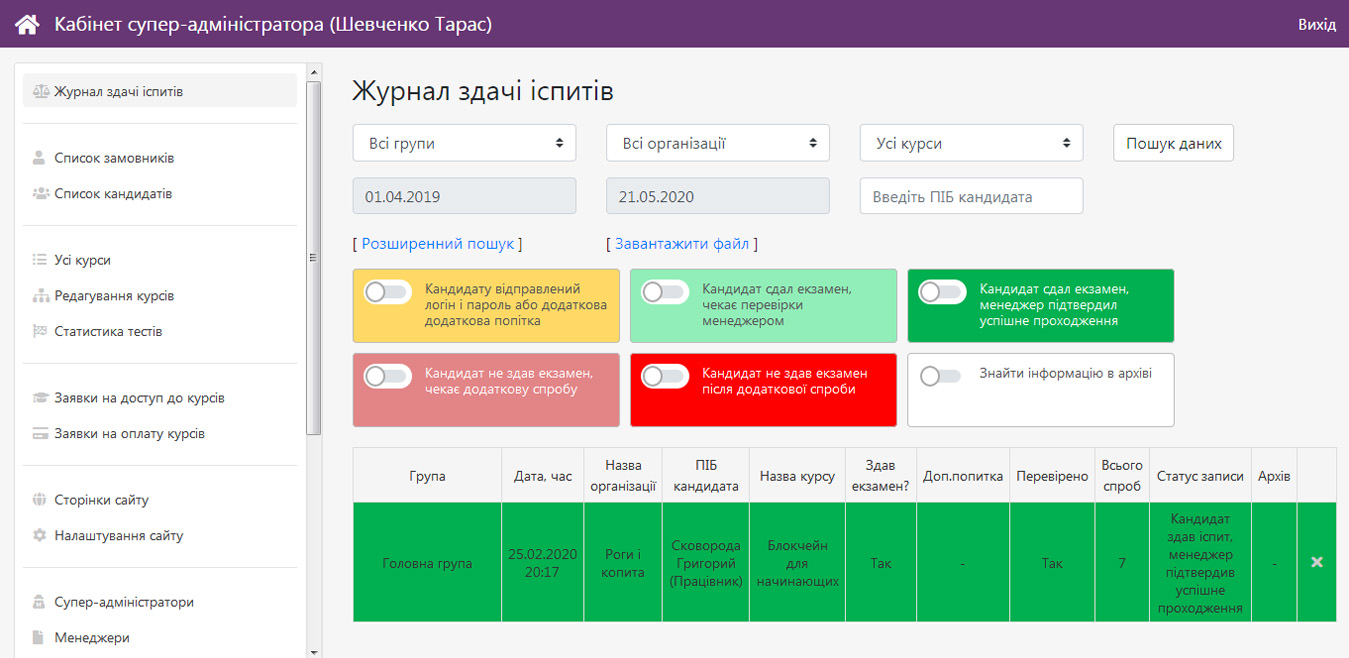Click the candidate name input field

click(x=971, y=196)
